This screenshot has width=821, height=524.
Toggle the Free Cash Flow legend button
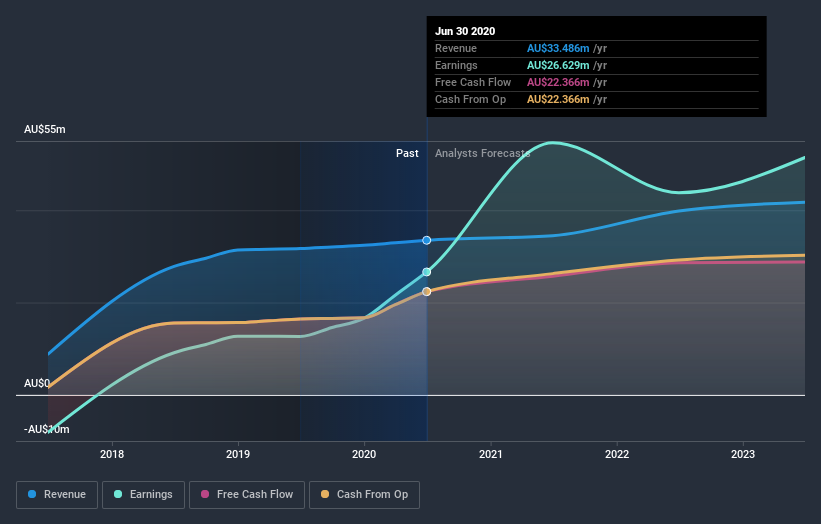tap(247, 495)
